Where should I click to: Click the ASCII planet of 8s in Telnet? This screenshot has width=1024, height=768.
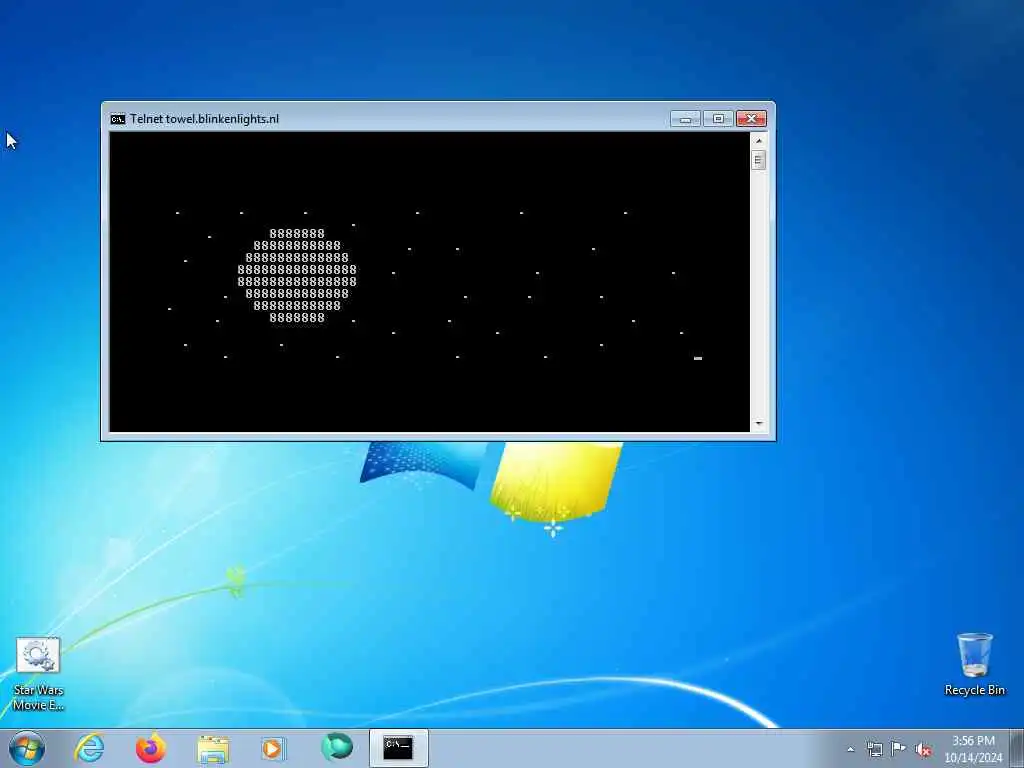[297, 276]
